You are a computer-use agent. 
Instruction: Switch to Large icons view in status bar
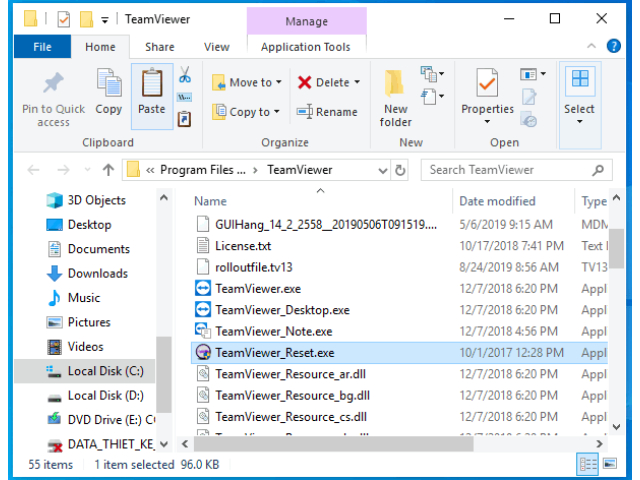coord(610,464)
